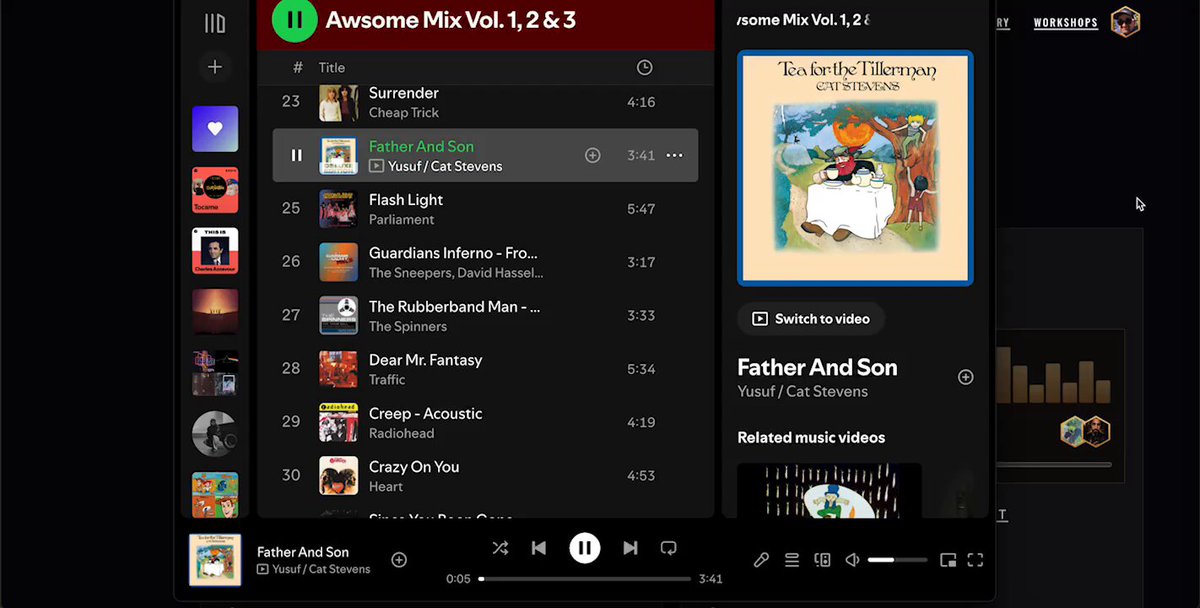Click profile avatar in background window
Viewport: 1200px width, 608px height.
1125,22
